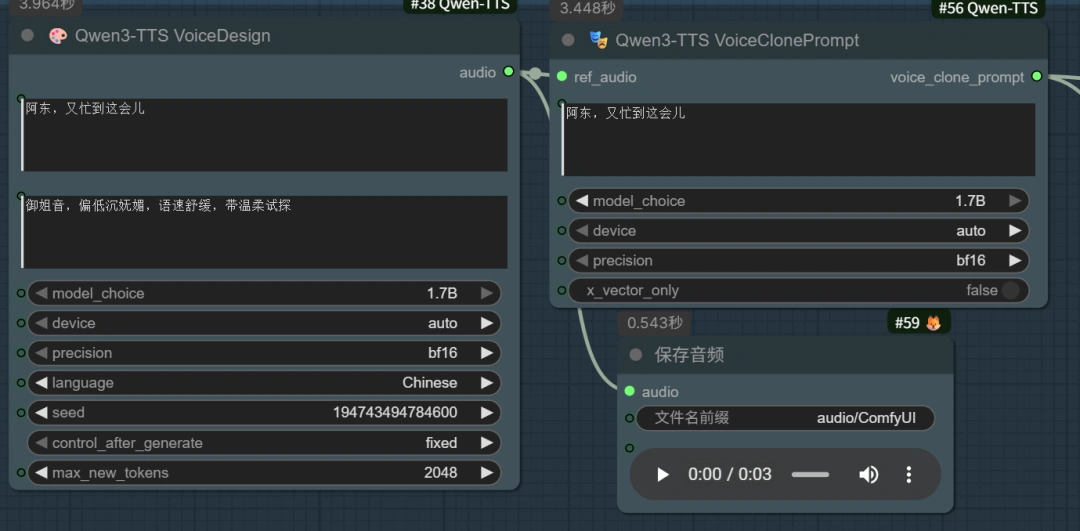Mute the audio player volume
The height and width of the screenshot is (531, 1080).
pos(869,475)
